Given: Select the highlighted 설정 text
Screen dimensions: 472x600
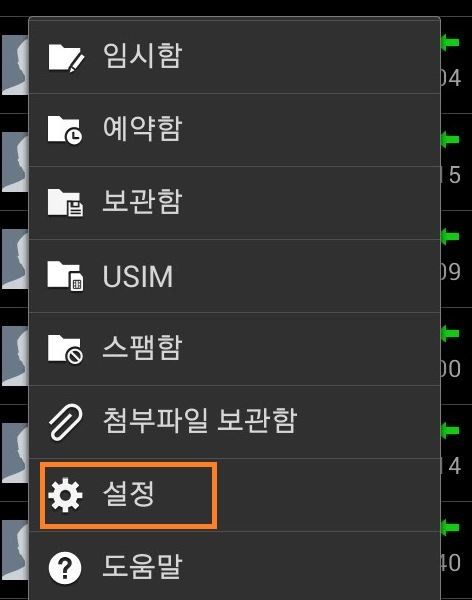Looking at the screenshot, I should coord(129,494).
